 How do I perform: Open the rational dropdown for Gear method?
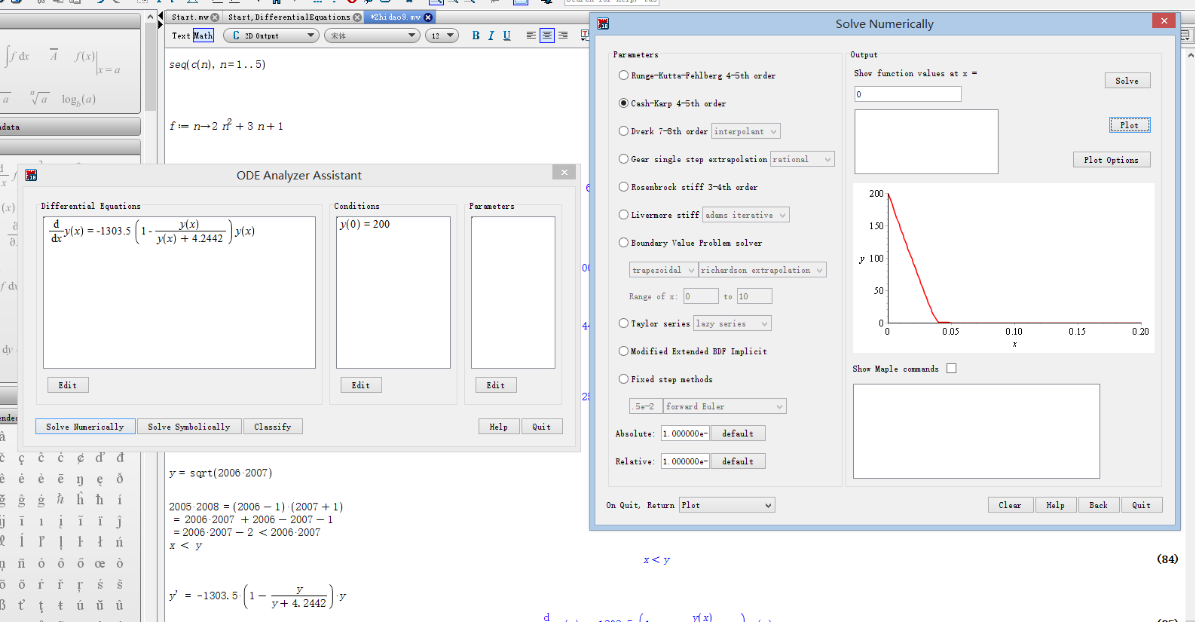tap(802, 159)
